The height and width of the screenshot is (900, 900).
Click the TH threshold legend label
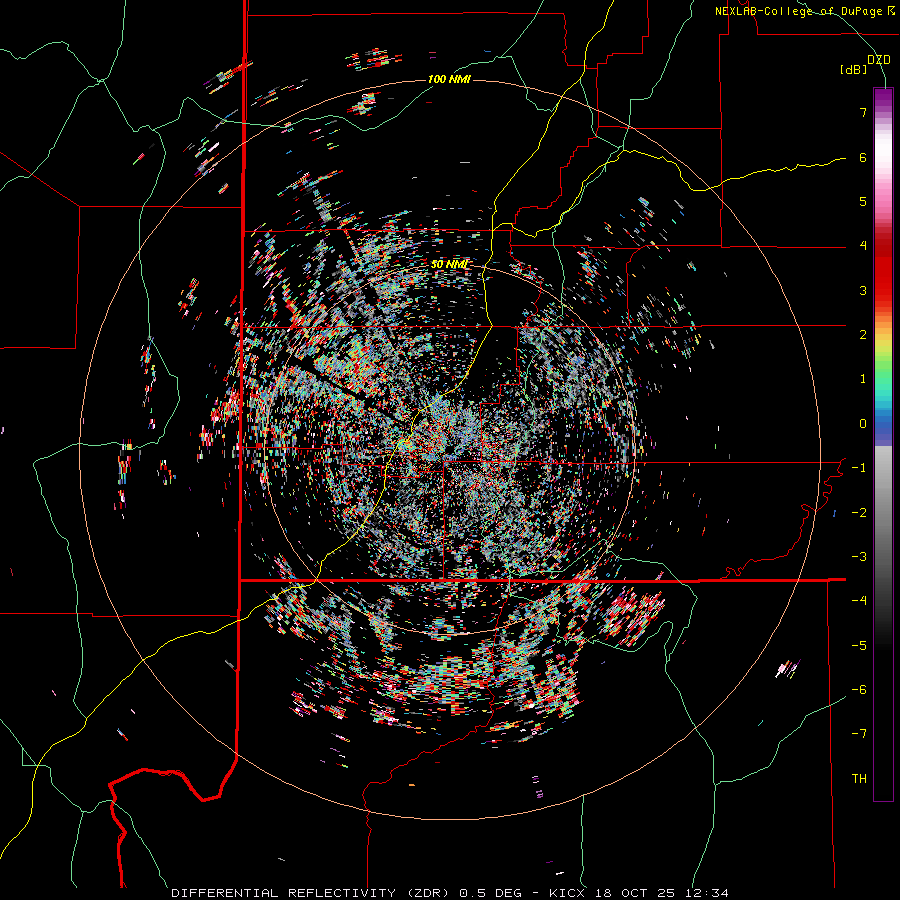click(859, 779)
